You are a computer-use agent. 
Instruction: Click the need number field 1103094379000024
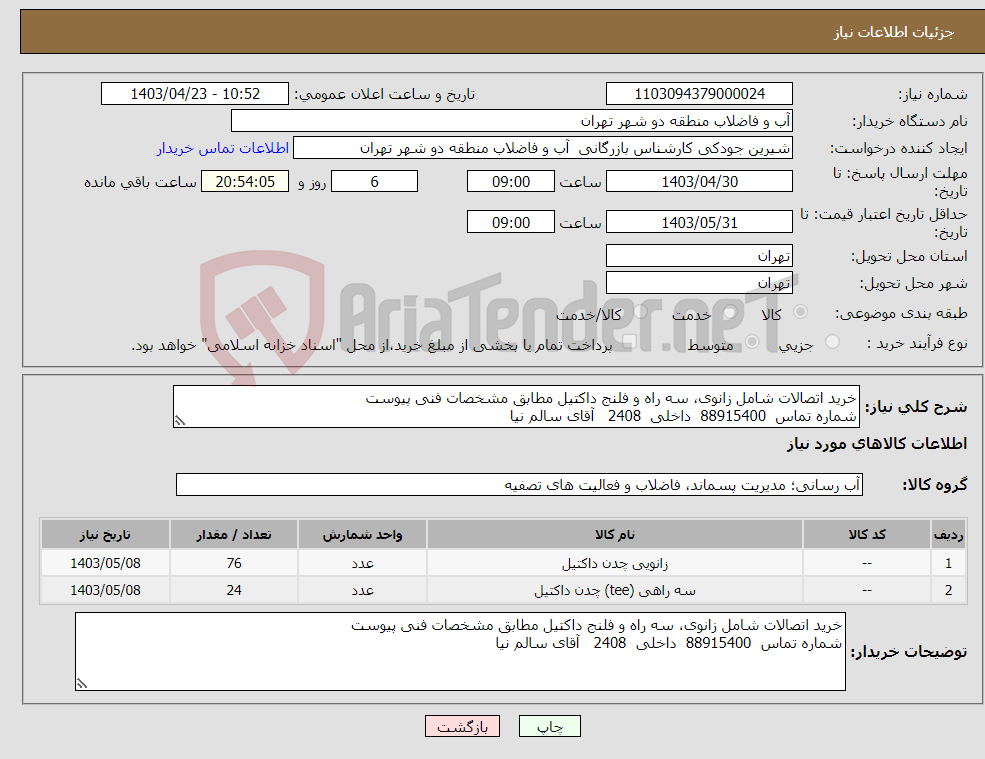click(x=699, y=94)
